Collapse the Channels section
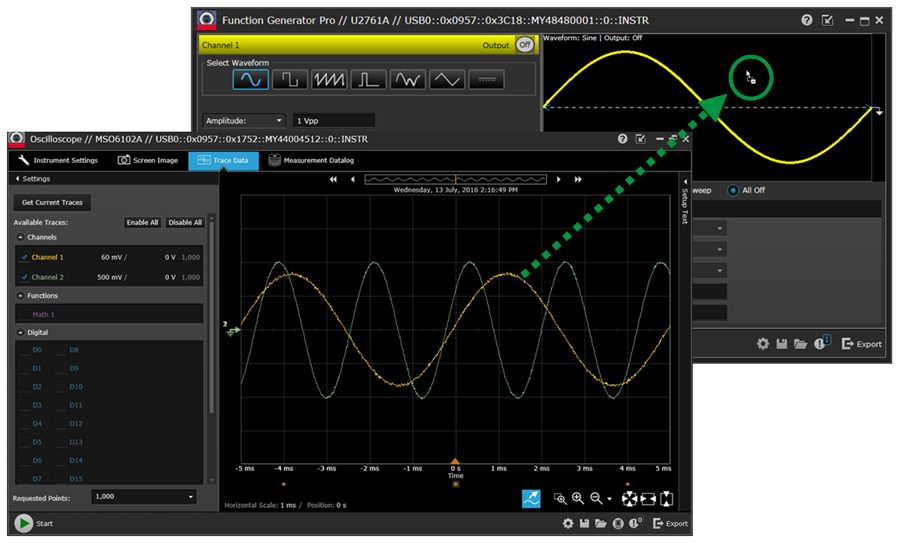Image resolution: width=900 pixels, height=543 pixels. click(x=21, y=237)
